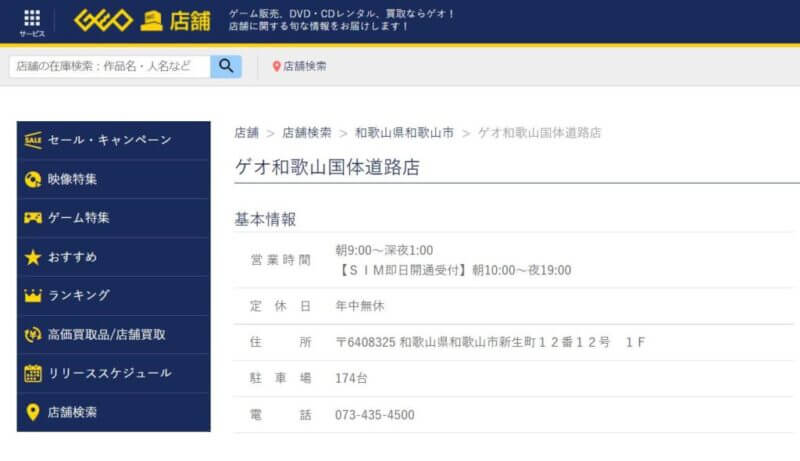The image size is (800, 461).
Task: Click the 基本情報 section heading
Action: point(265,219)
